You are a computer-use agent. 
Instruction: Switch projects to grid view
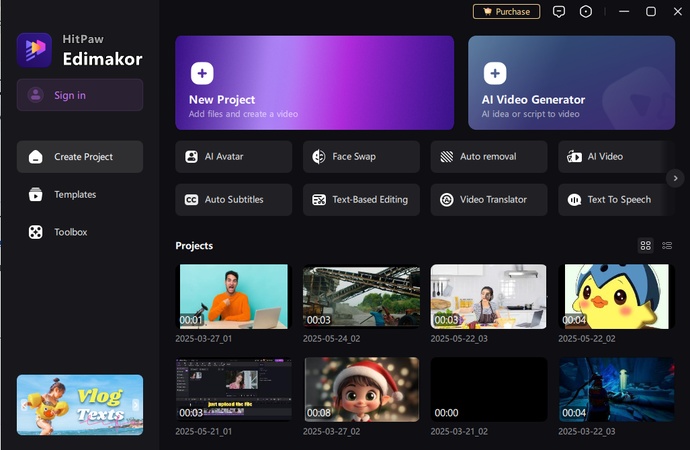coord(646,245)
